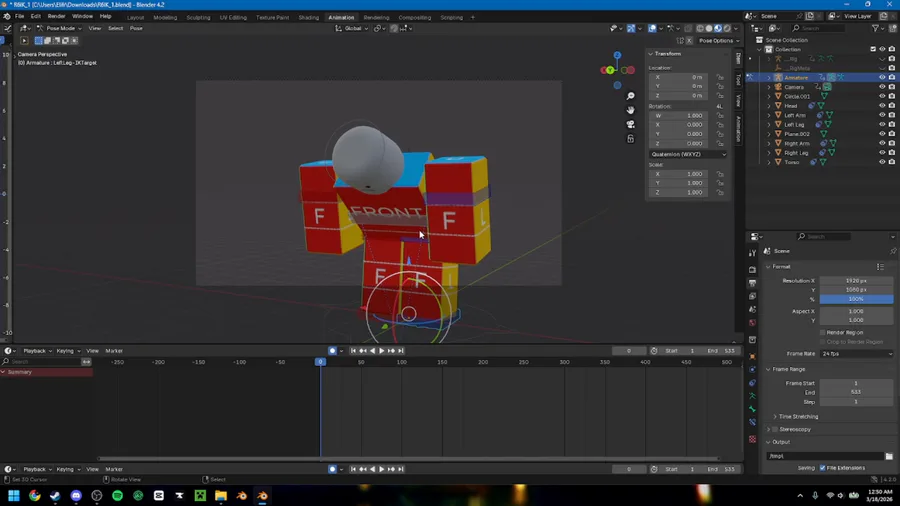The height and width of the screenshot is (506, 900).
Task: Open Discord from the taskbar
Action: pyautogui.click(x=76, y=496)
